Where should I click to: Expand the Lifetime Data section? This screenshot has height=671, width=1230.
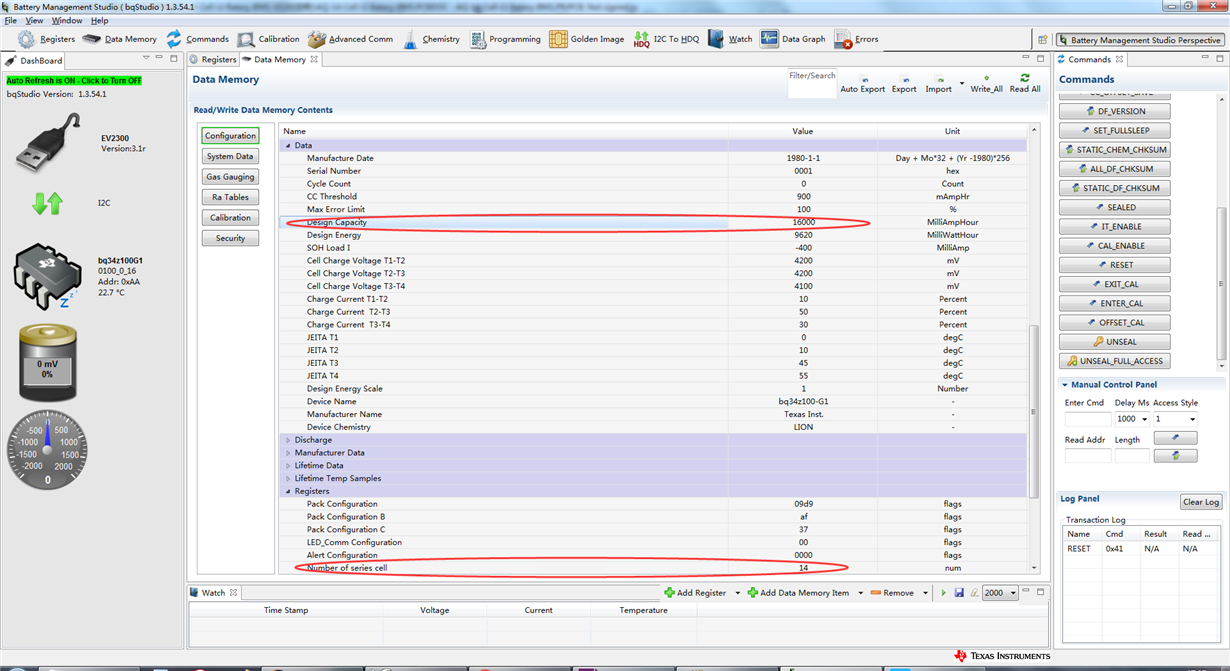[288, 466]
